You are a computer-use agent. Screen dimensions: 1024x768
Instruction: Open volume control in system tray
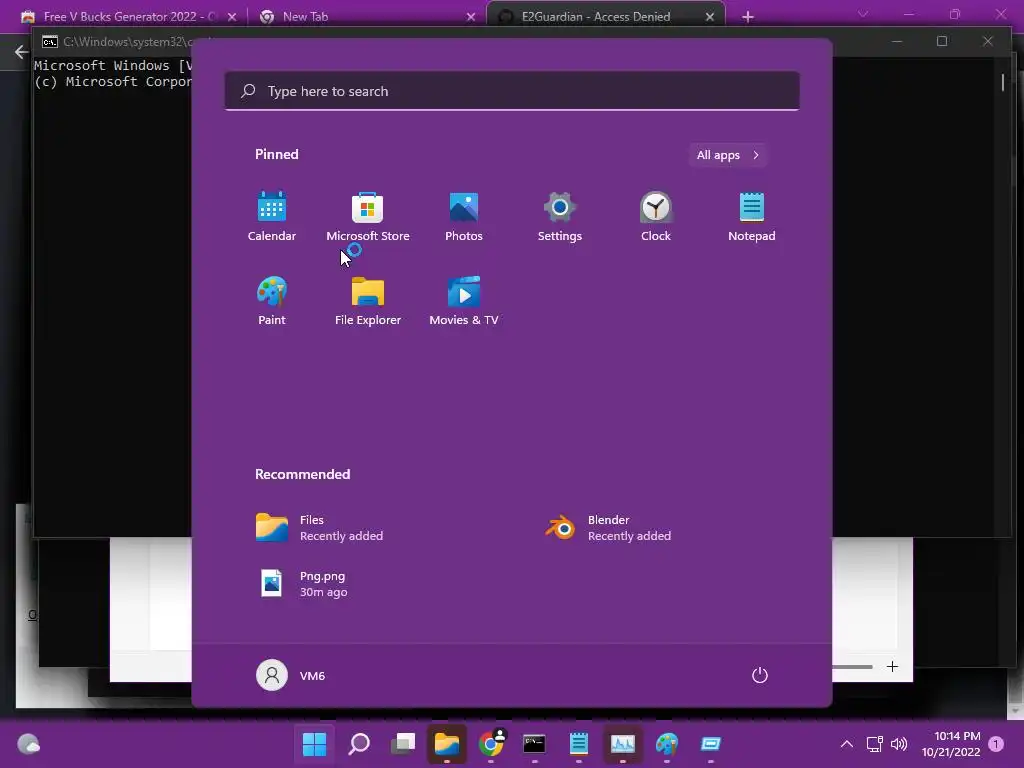pyautogui.click(x=899, y=744)
